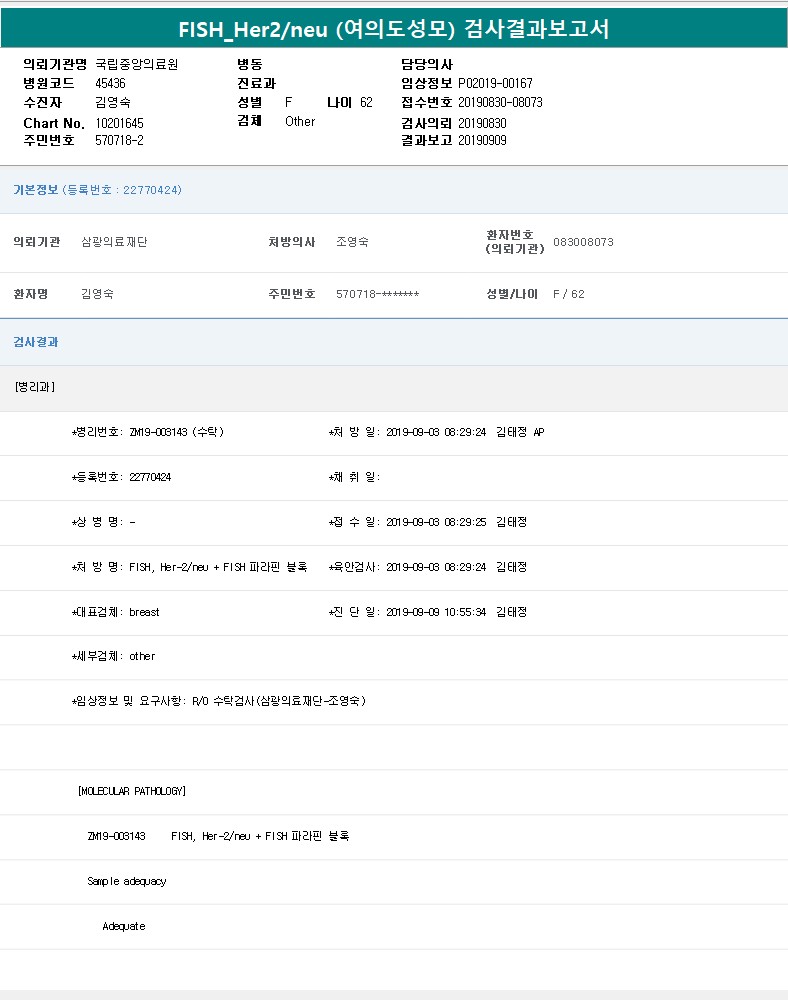Click the specimen value 'Other' in header
Screen dimensions: 788x1000
[300, 121]
